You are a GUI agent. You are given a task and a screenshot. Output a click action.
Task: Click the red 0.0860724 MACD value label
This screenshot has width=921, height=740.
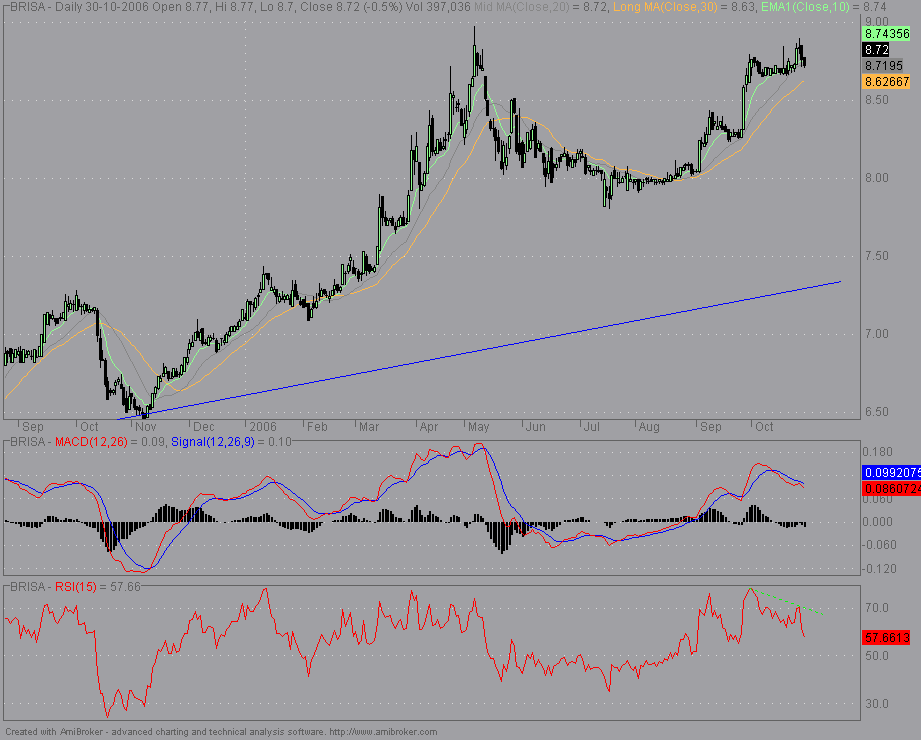(891, 489)
